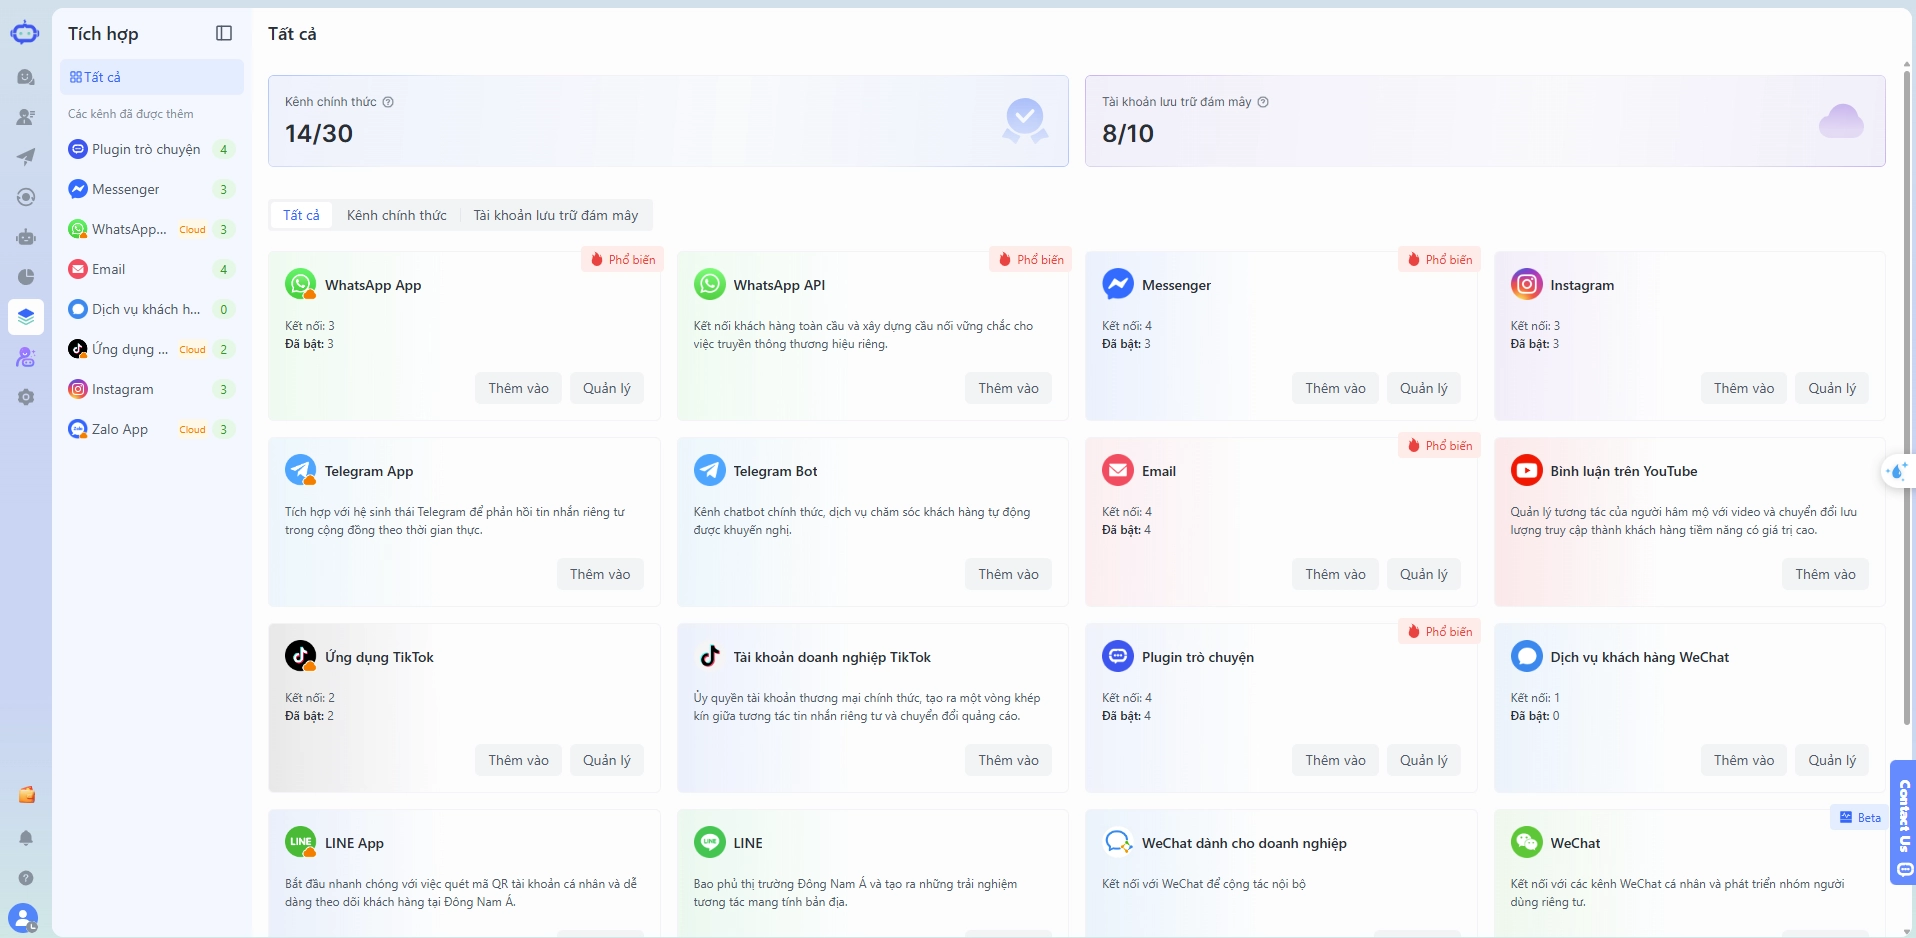Open the help question mark icon

(x=26, y=878)
